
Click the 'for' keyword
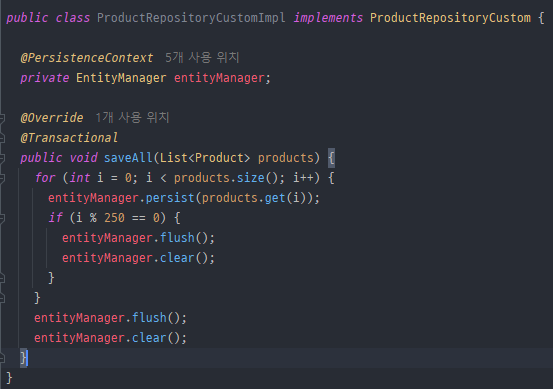point(45,178)
